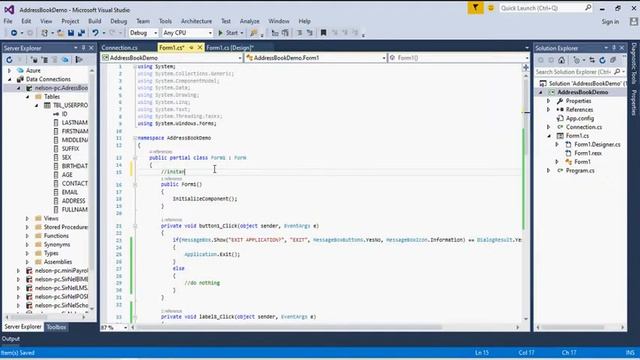
Task: Click the Undo arrow toolbar icon
Action: click(95, 33)
